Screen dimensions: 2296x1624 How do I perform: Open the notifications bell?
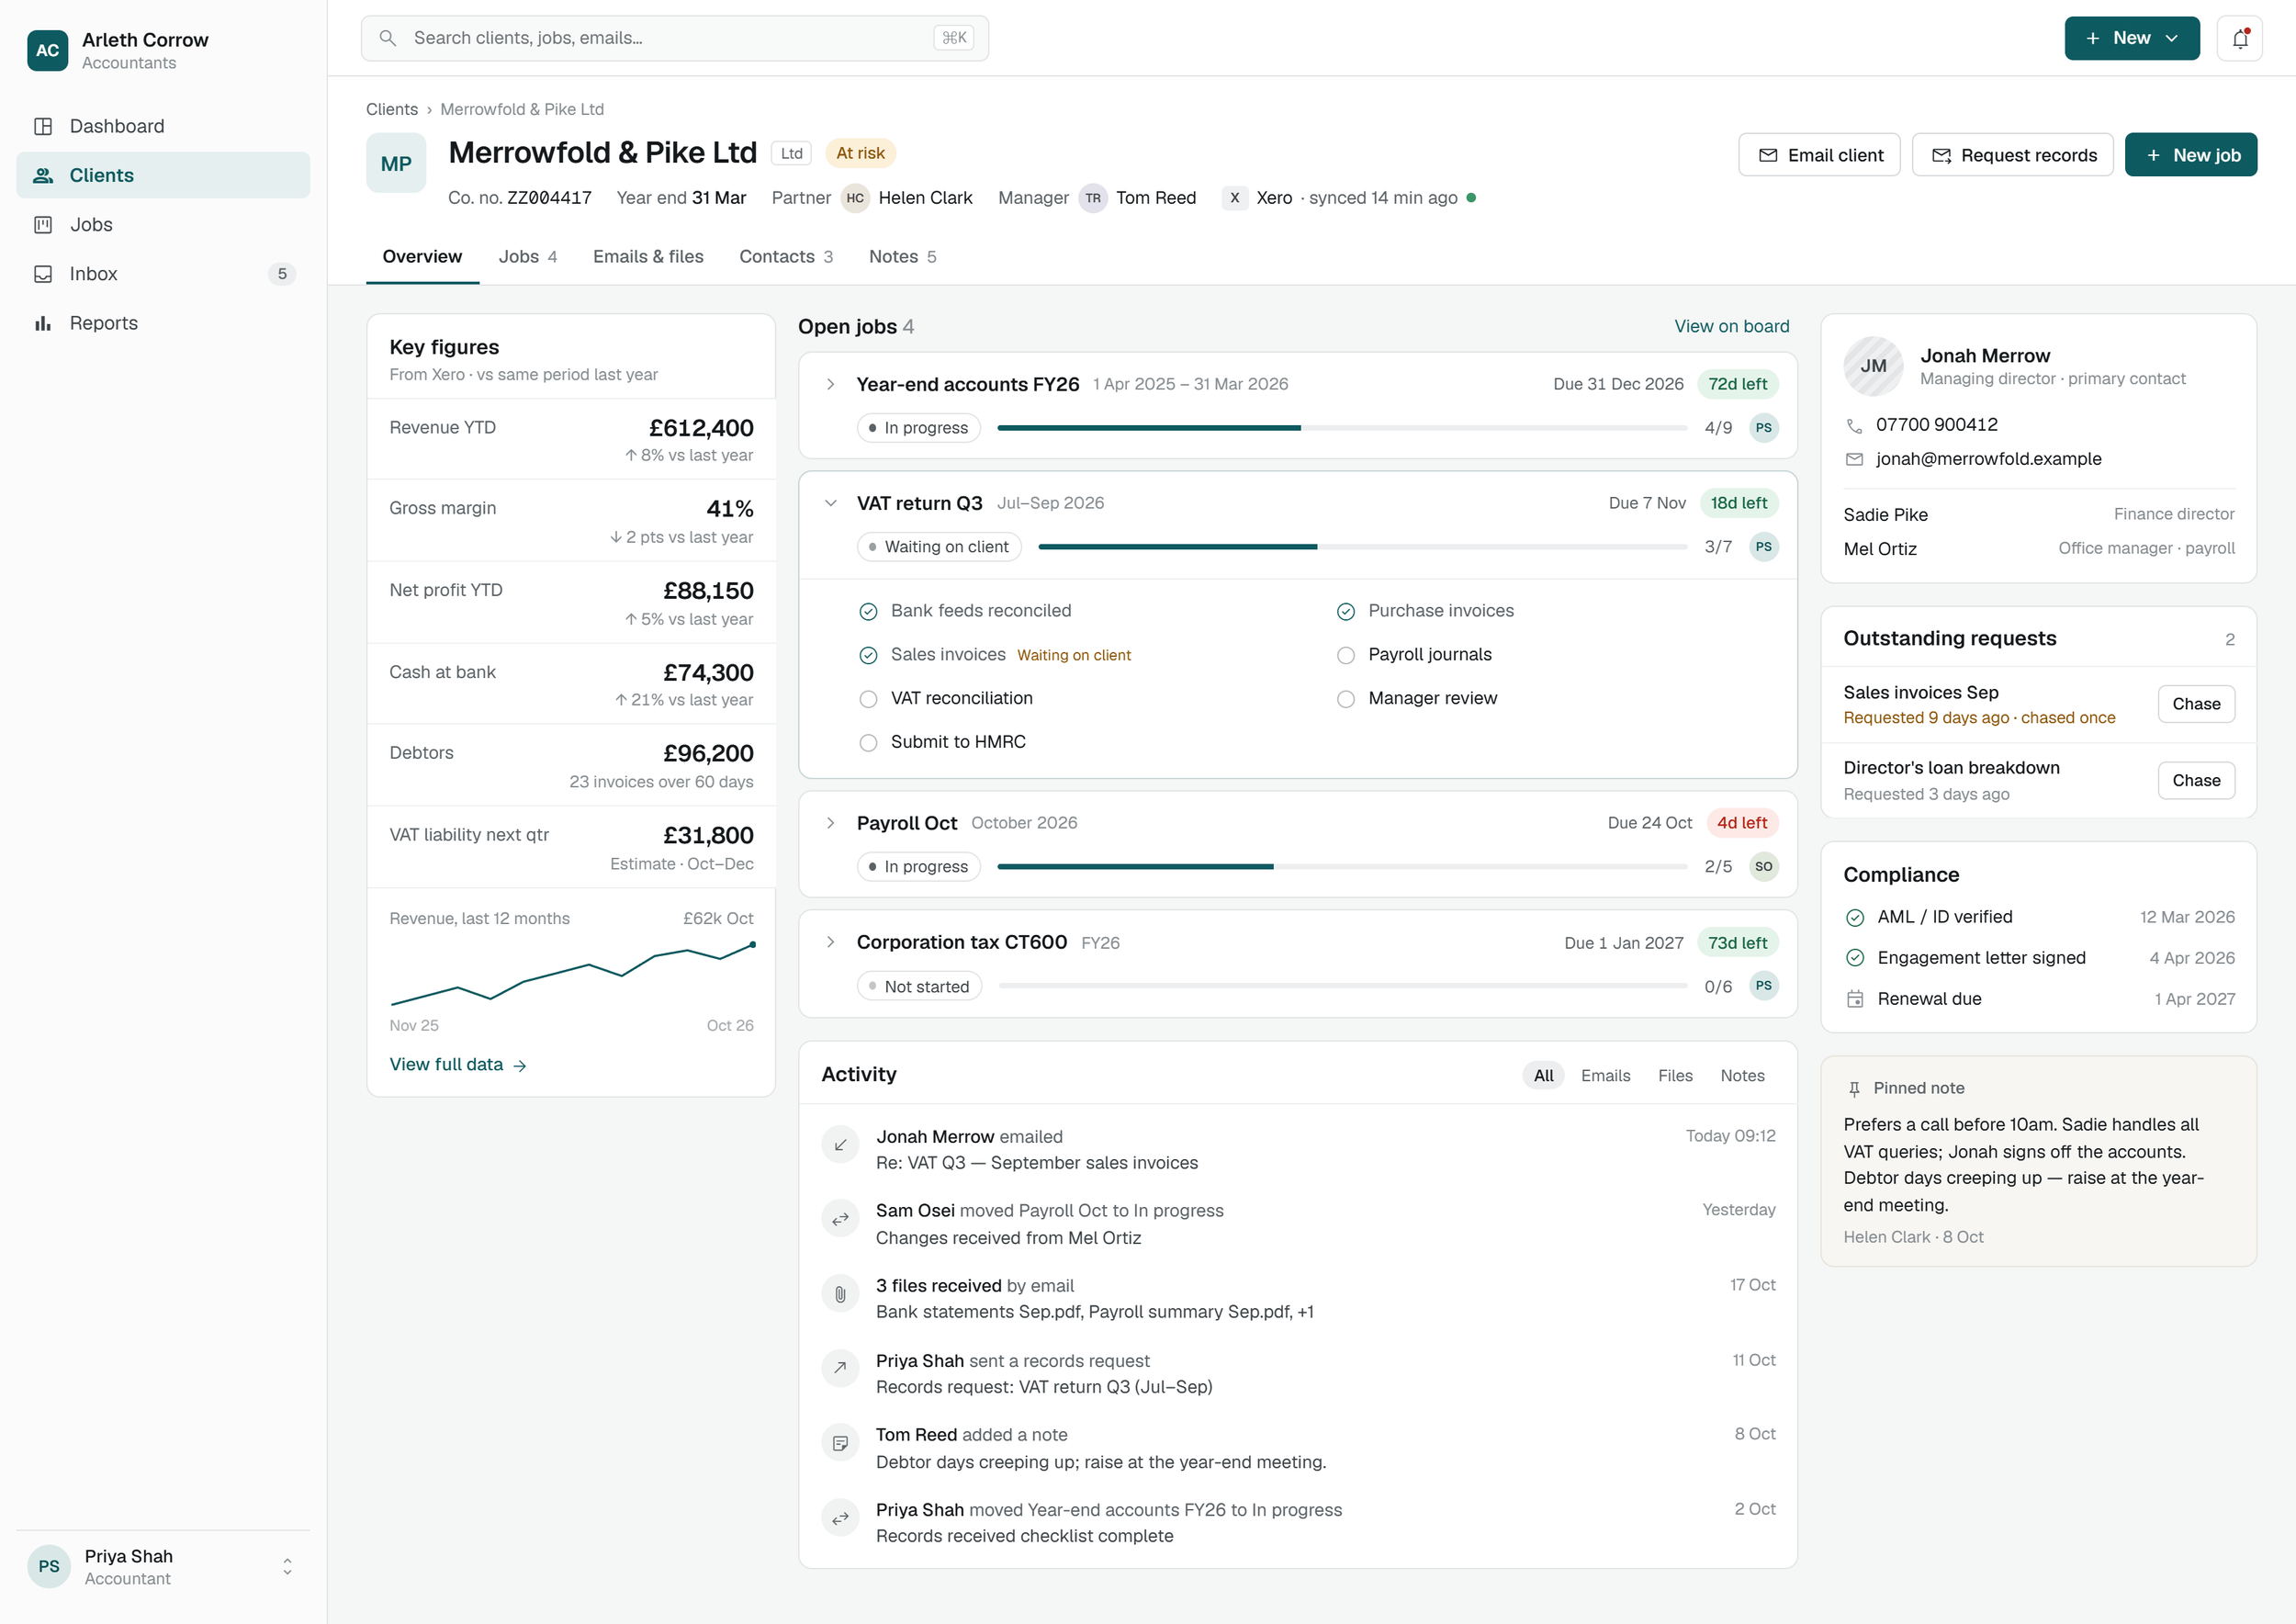pos(2239,39)
